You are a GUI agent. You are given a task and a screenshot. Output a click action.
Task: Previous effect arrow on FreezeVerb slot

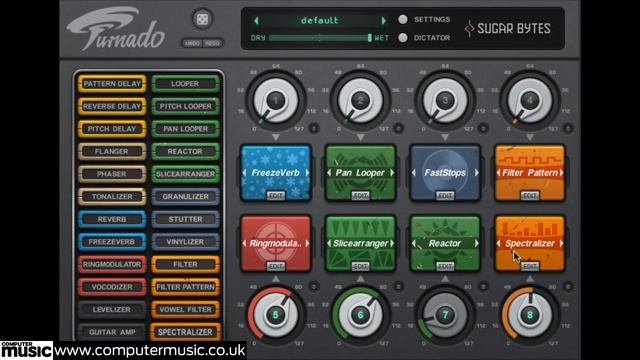(x=244, y=173)
